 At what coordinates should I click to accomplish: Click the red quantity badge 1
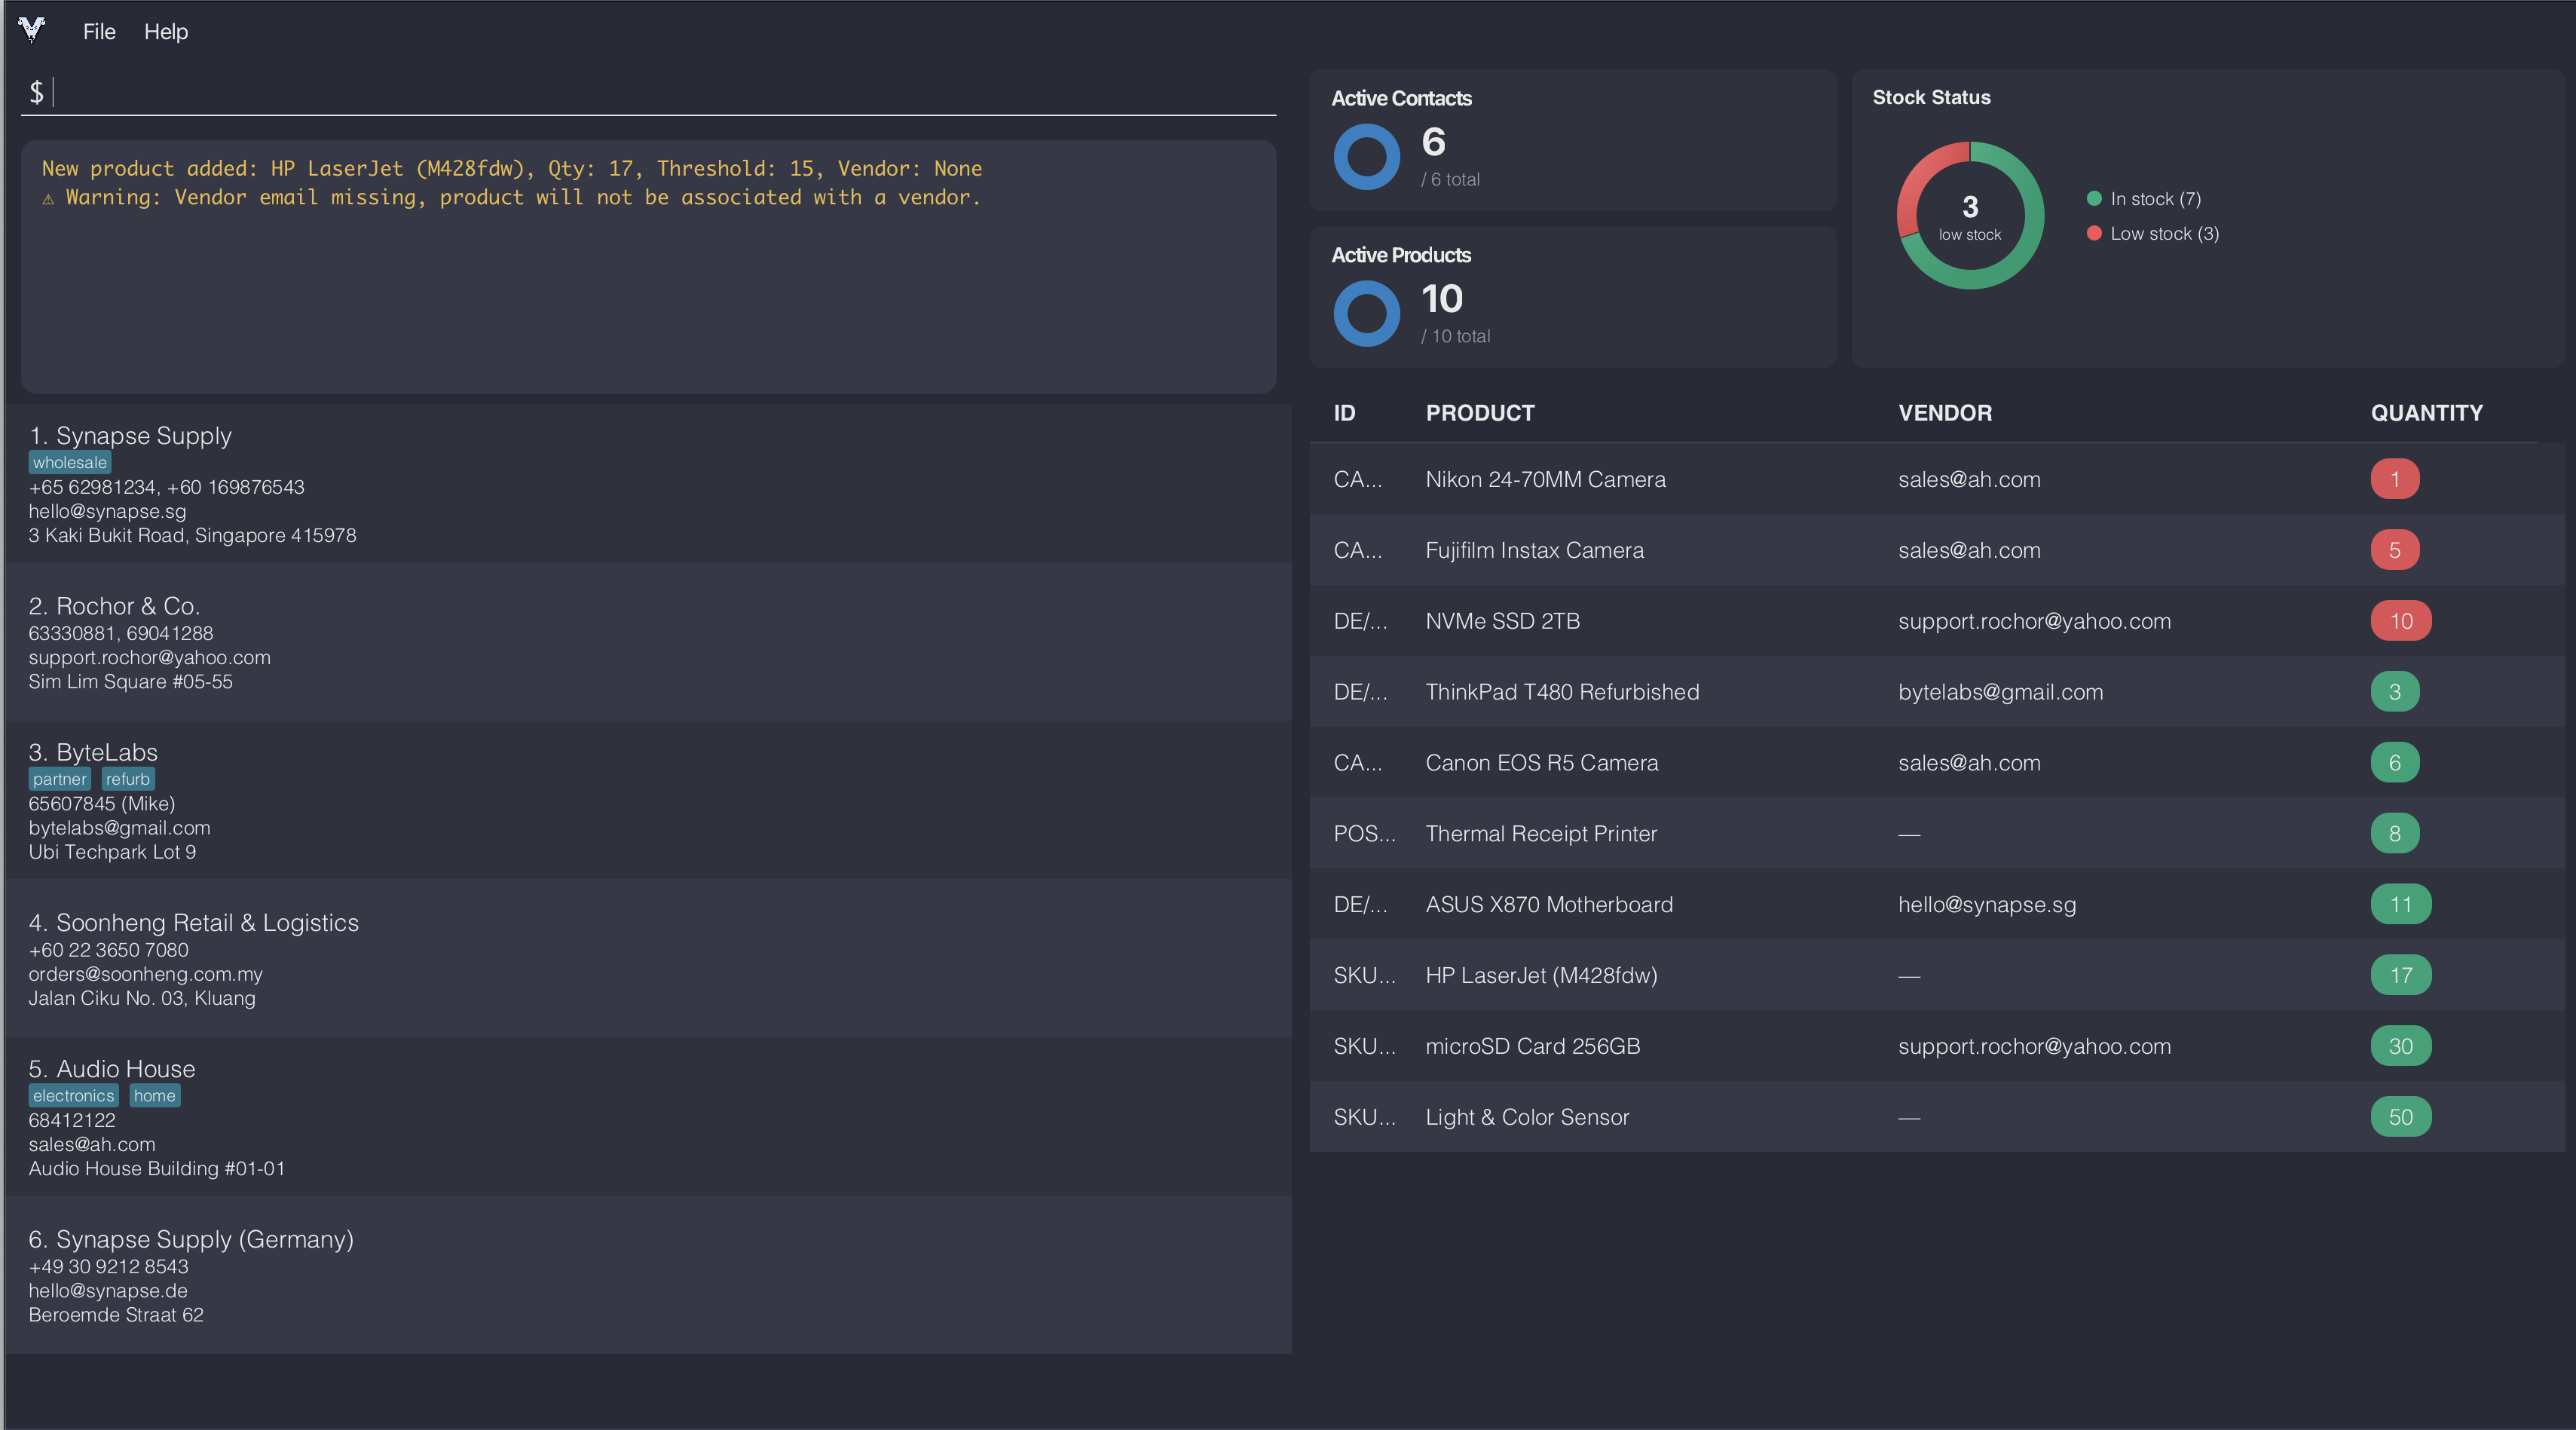pyautogui.click(x=2394, y=479)
